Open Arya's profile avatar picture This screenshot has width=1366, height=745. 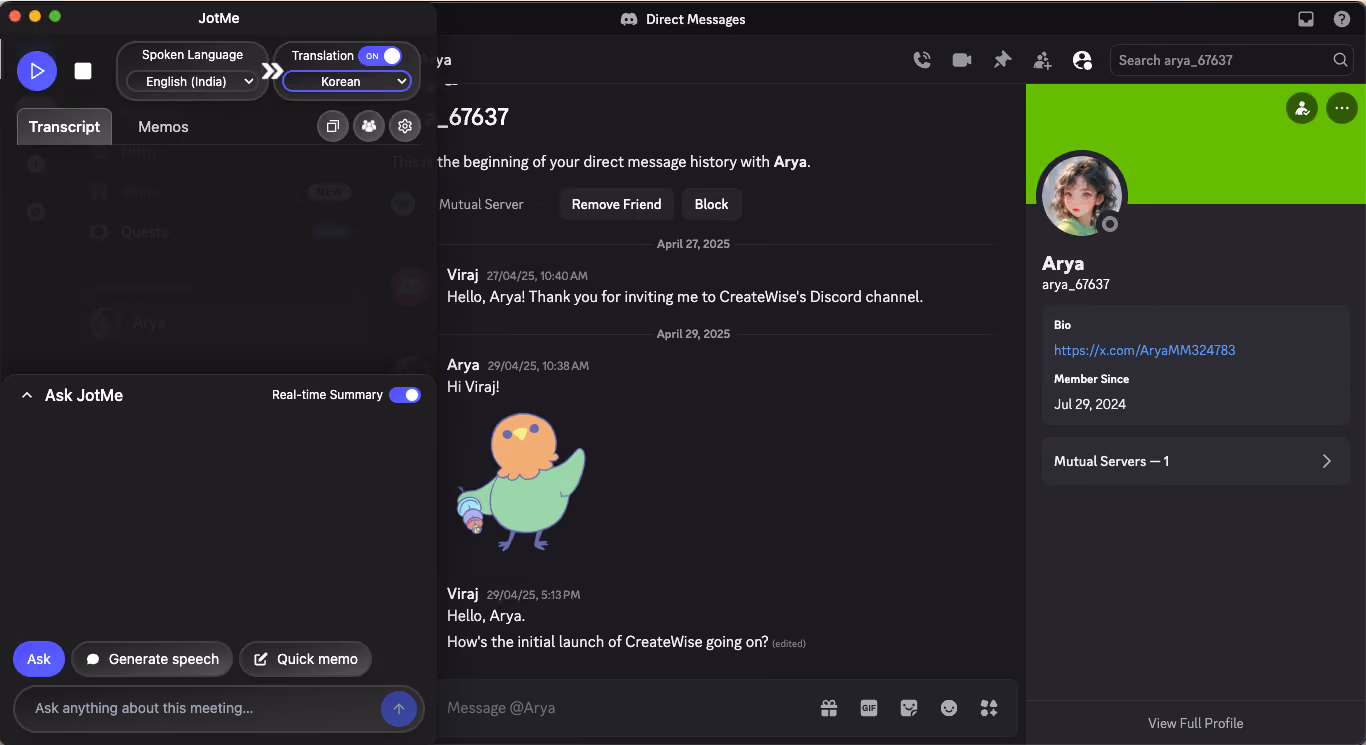tap(1082, 196)
